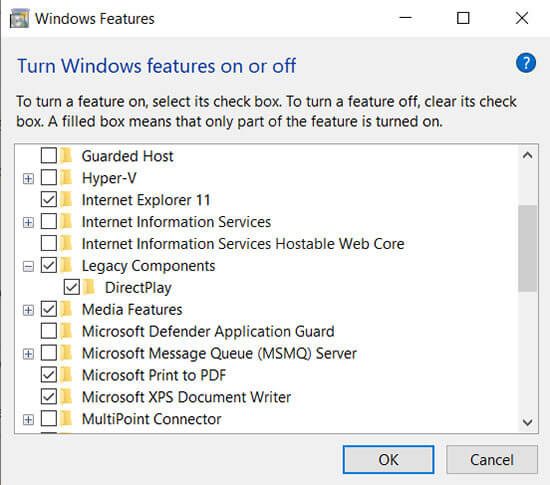
Task: Uncheck Microsoft Print to PDF
Action: pyautogui.click(x=49, y=375)
